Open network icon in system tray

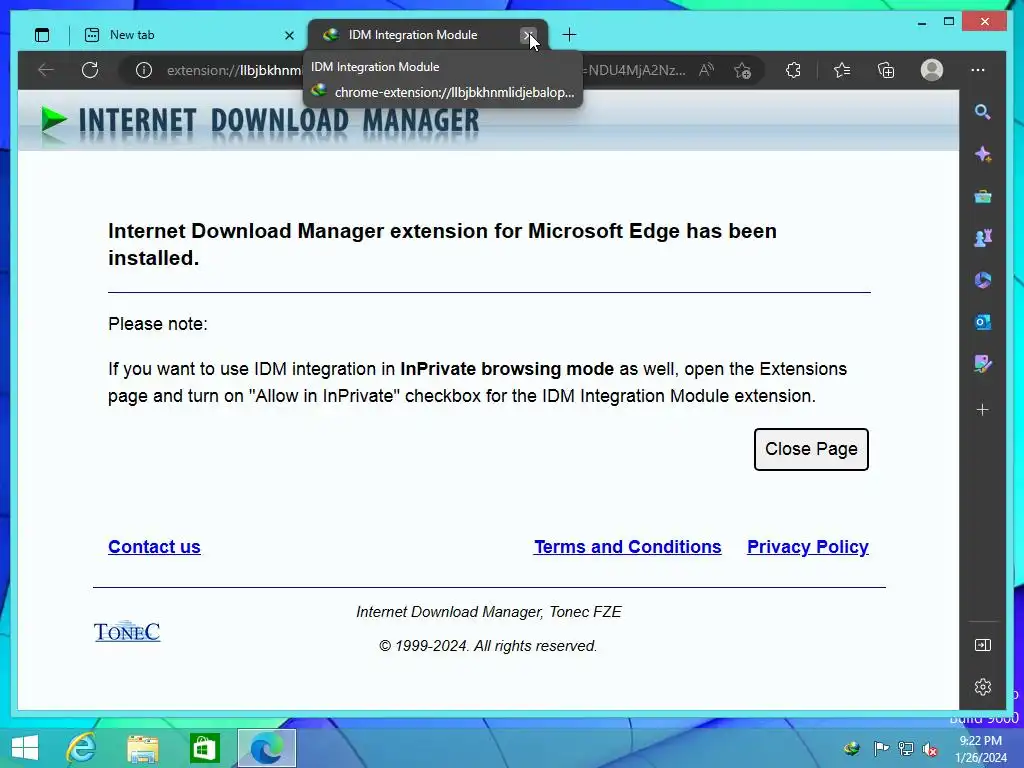point(905,748)
